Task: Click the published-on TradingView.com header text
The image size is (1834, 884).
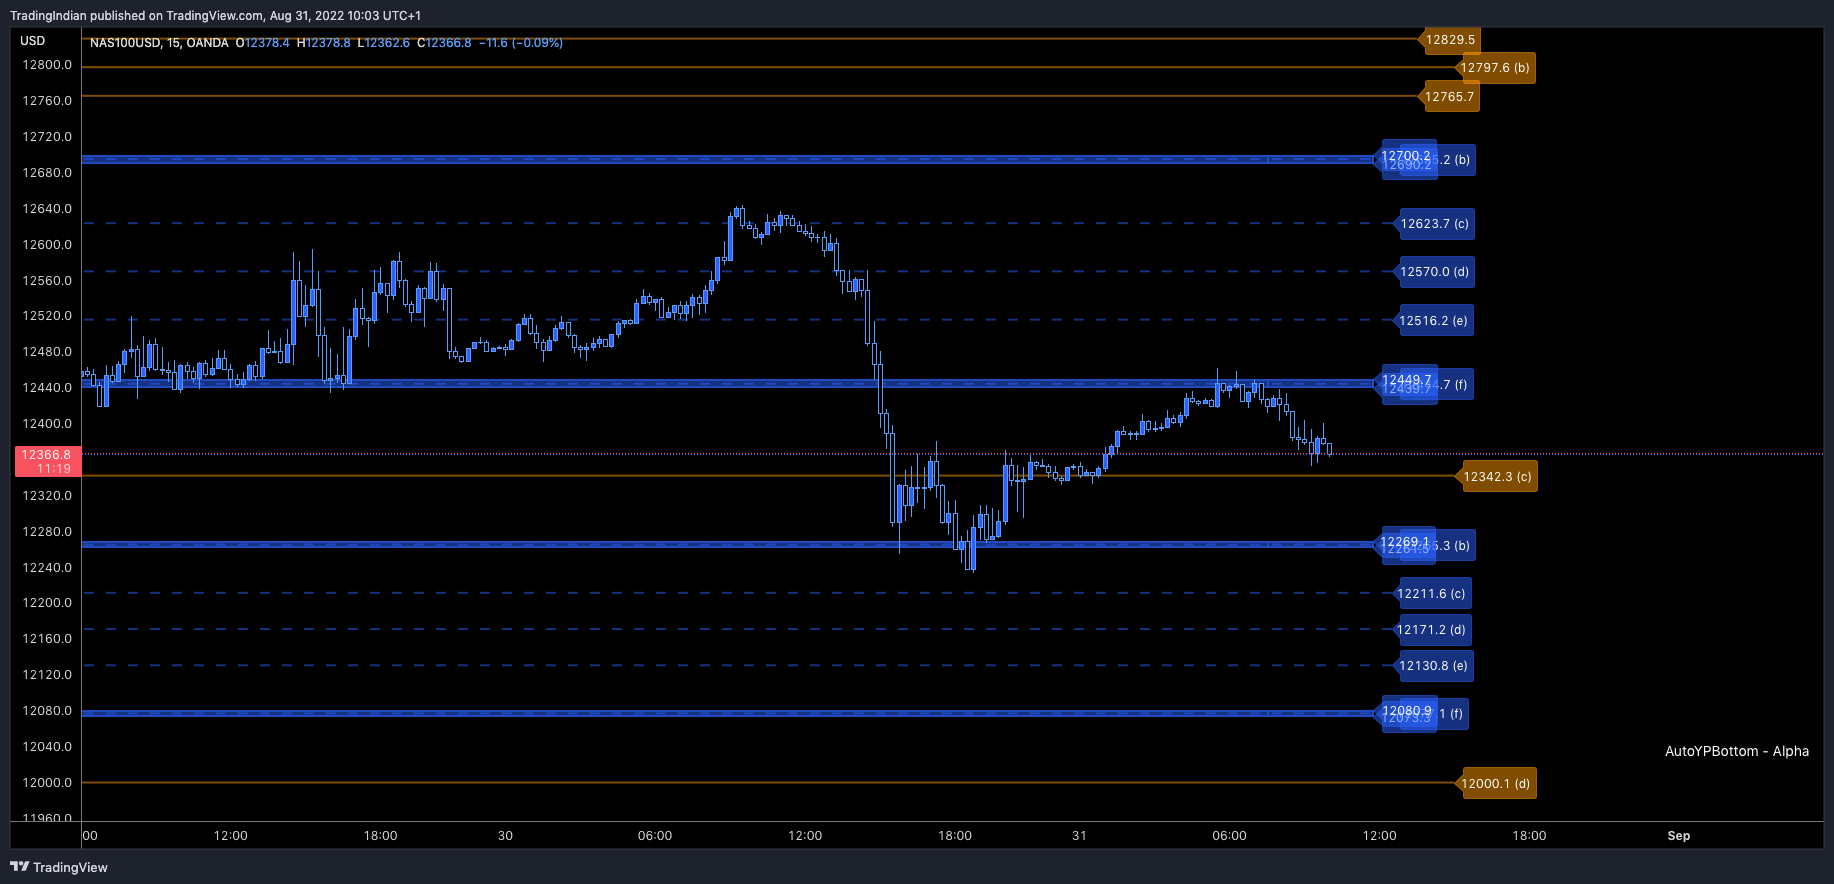Action: [215, 15]
